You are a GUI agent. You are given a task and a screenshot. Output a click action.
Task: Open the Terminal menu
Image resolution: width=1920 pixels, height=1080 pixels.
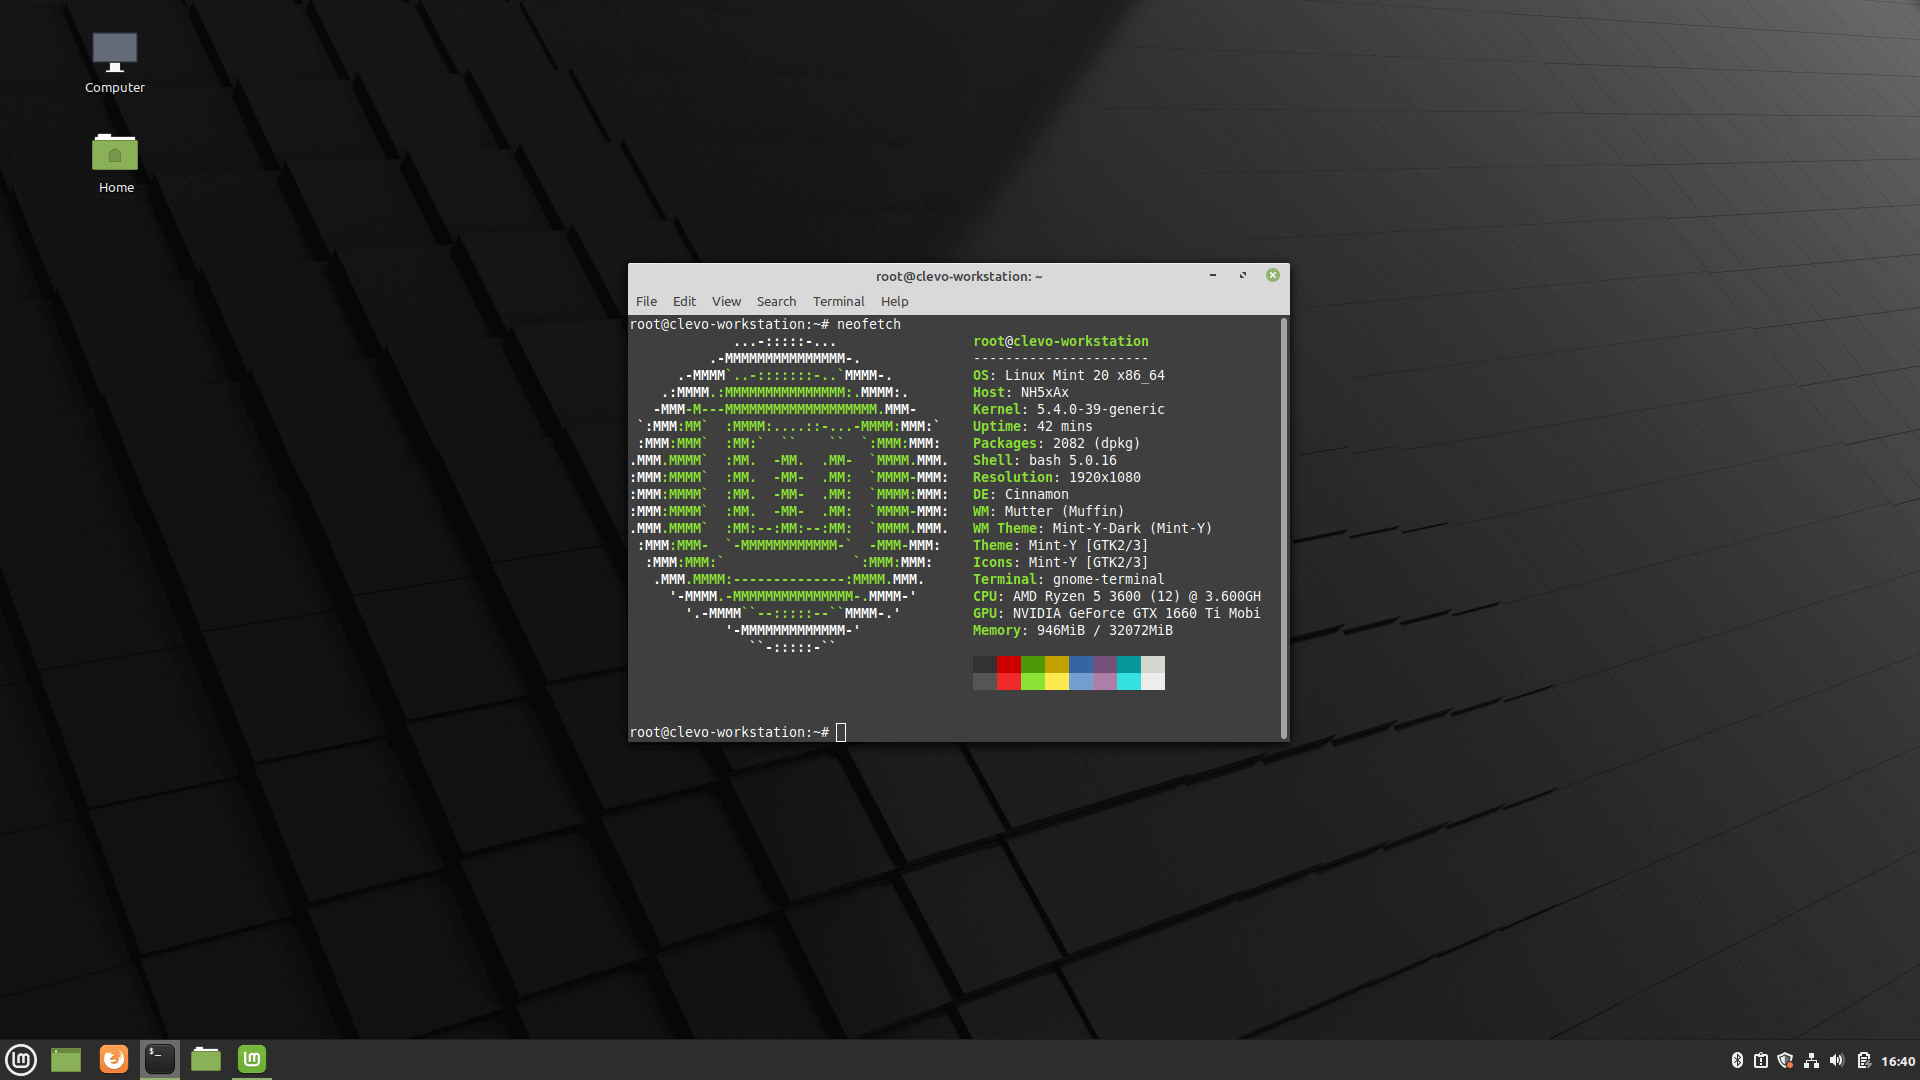(x=837, y=301)
